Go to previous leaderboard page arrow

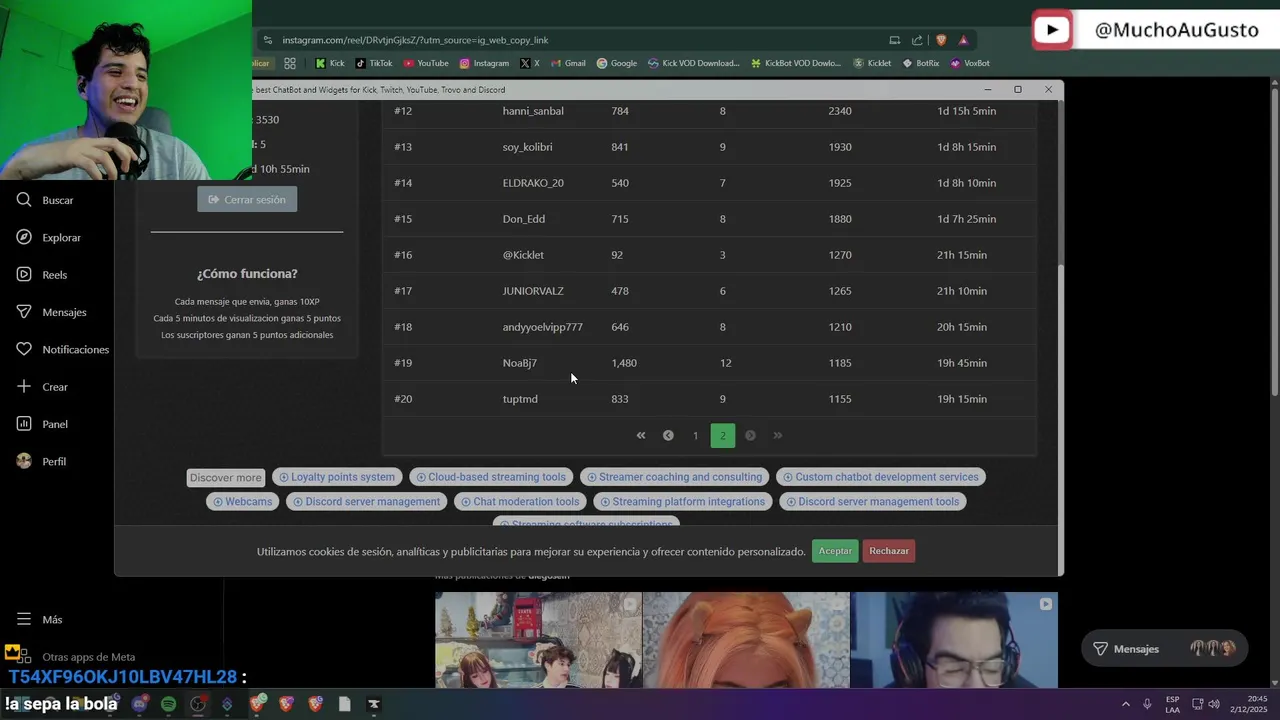[668, 435]
